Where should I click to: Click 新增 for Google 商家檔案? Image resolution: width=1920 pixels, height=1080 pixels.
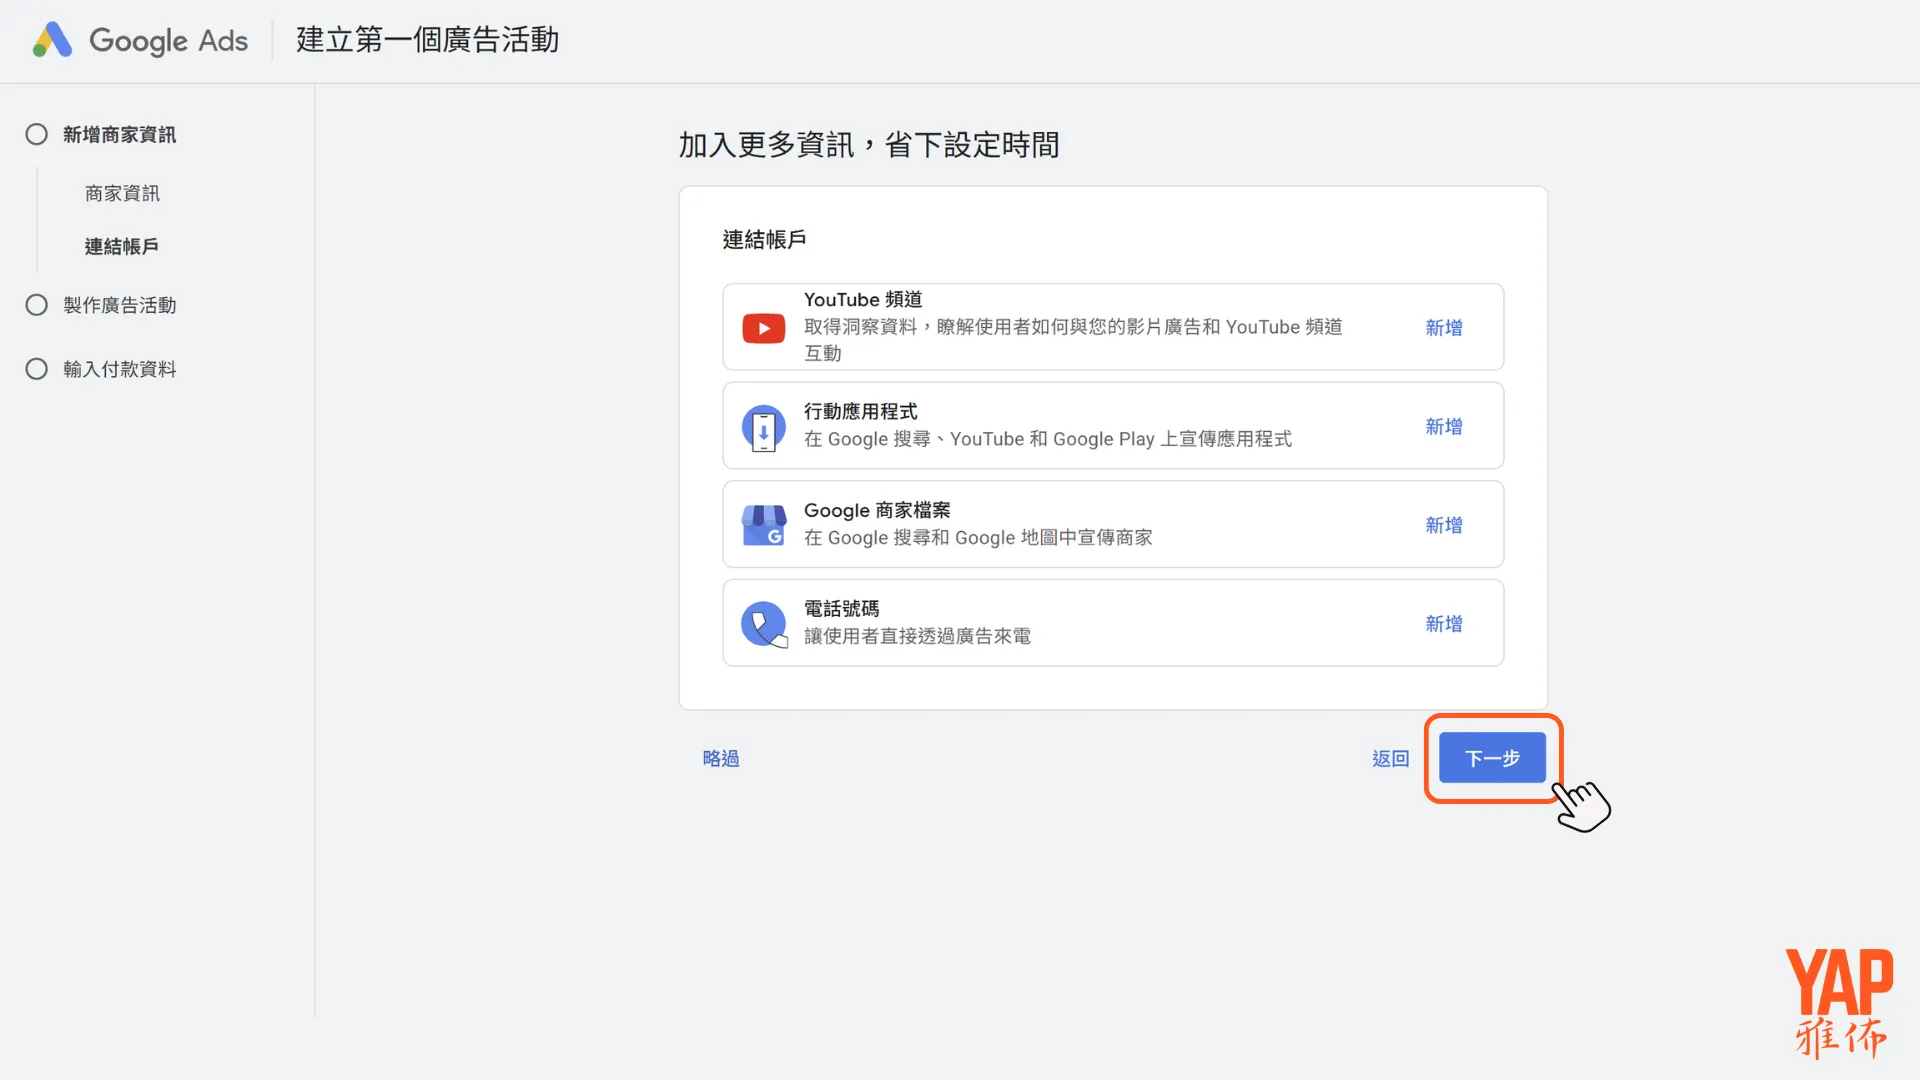tap(1443, 525)
